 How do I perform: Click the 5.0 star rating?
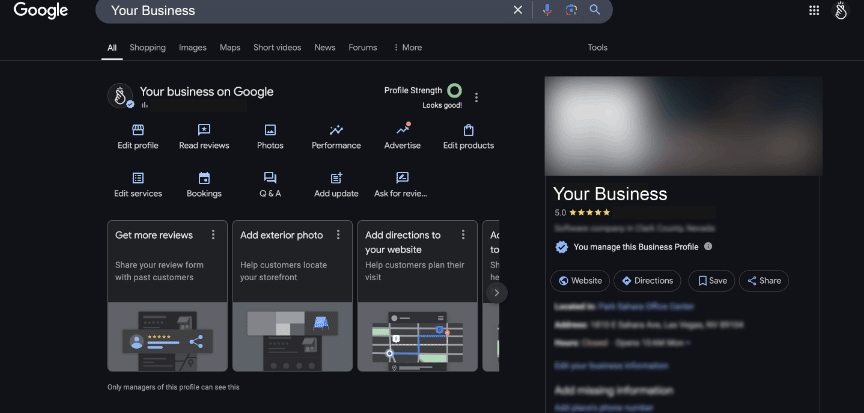click(582, 212)
